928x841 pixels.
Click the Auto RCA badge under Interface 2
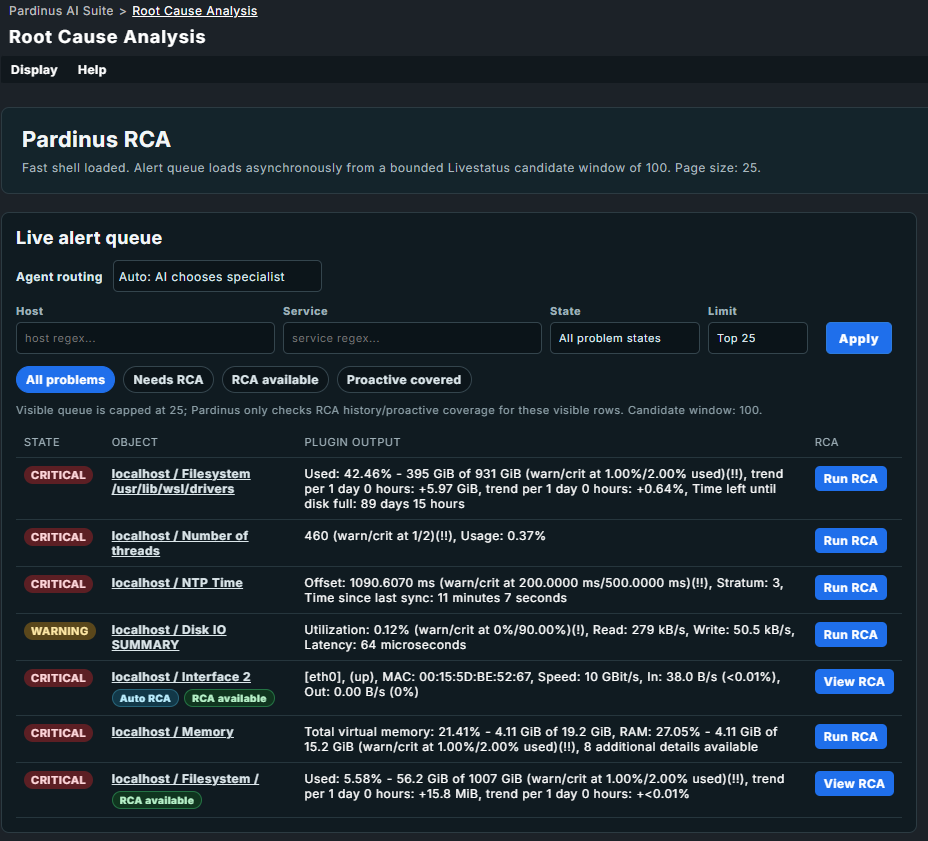pos(145,698)
